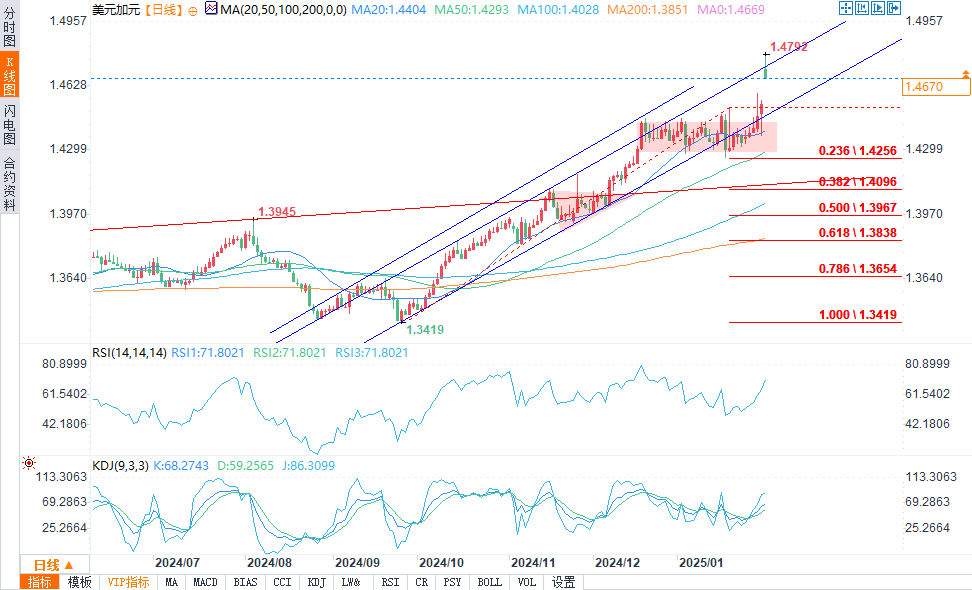This screenshot has width=972, height=590.
Task: Select the MACD indicator button
Action: click(x=205, y=582)
